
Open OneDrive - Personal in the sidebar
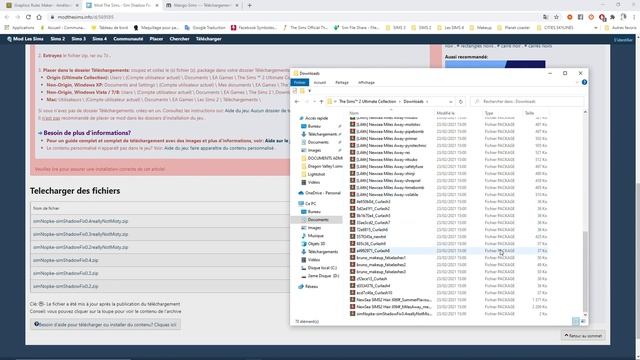tap(322, 193)
